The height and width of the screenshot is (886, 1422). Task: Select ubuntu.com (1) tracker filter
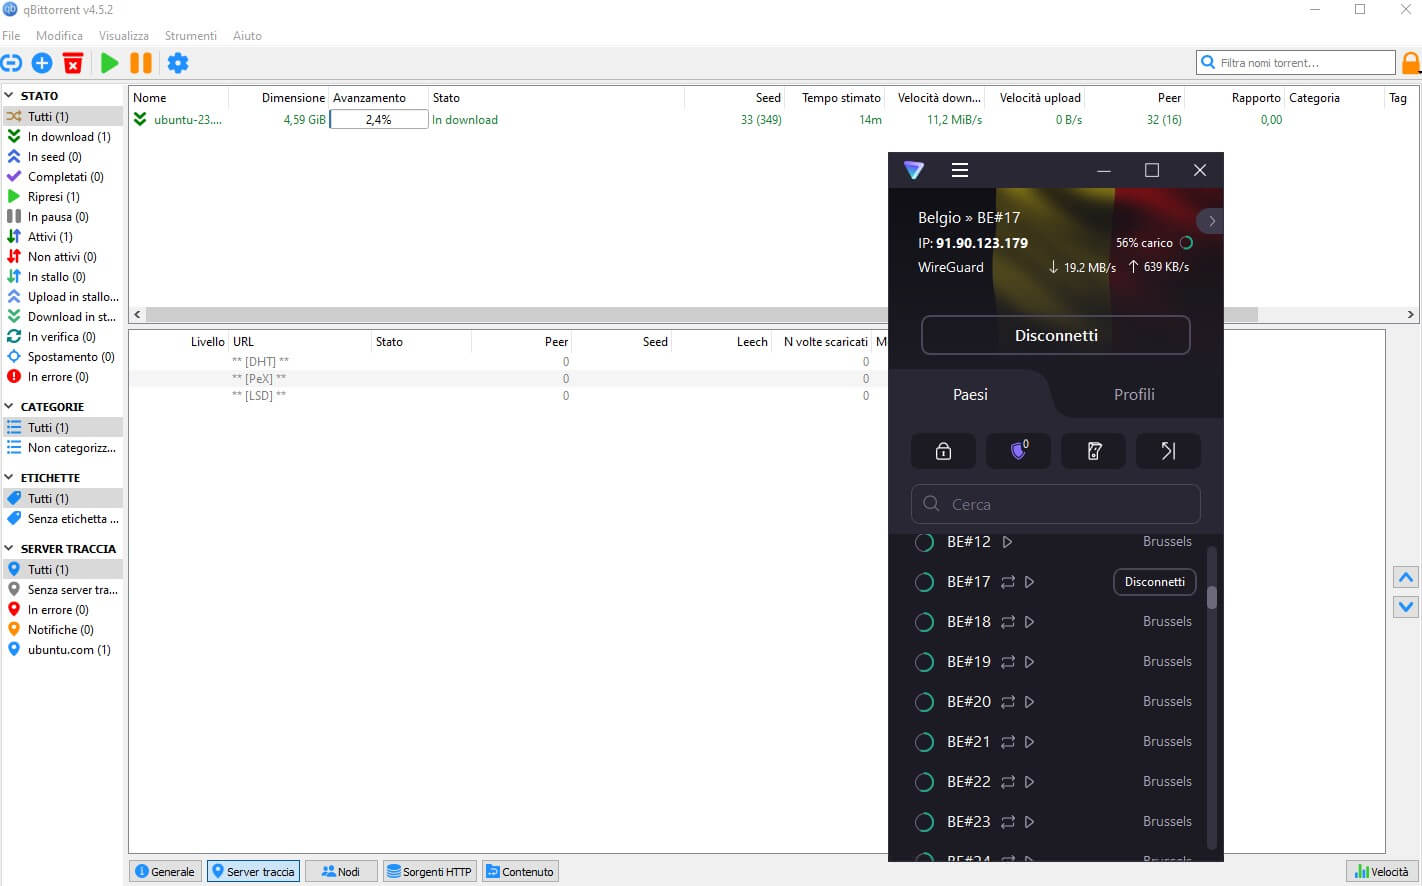click(62, 650)
